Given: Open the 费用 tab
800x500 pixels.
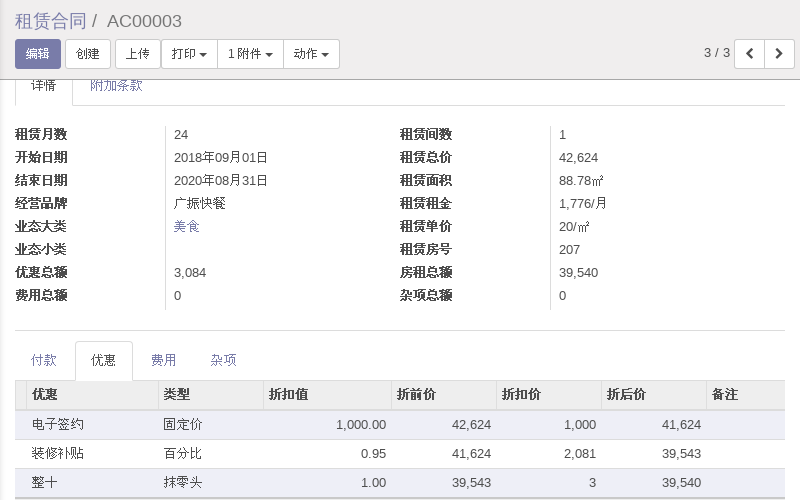Looking at the screenshot, I should [164, 360].
